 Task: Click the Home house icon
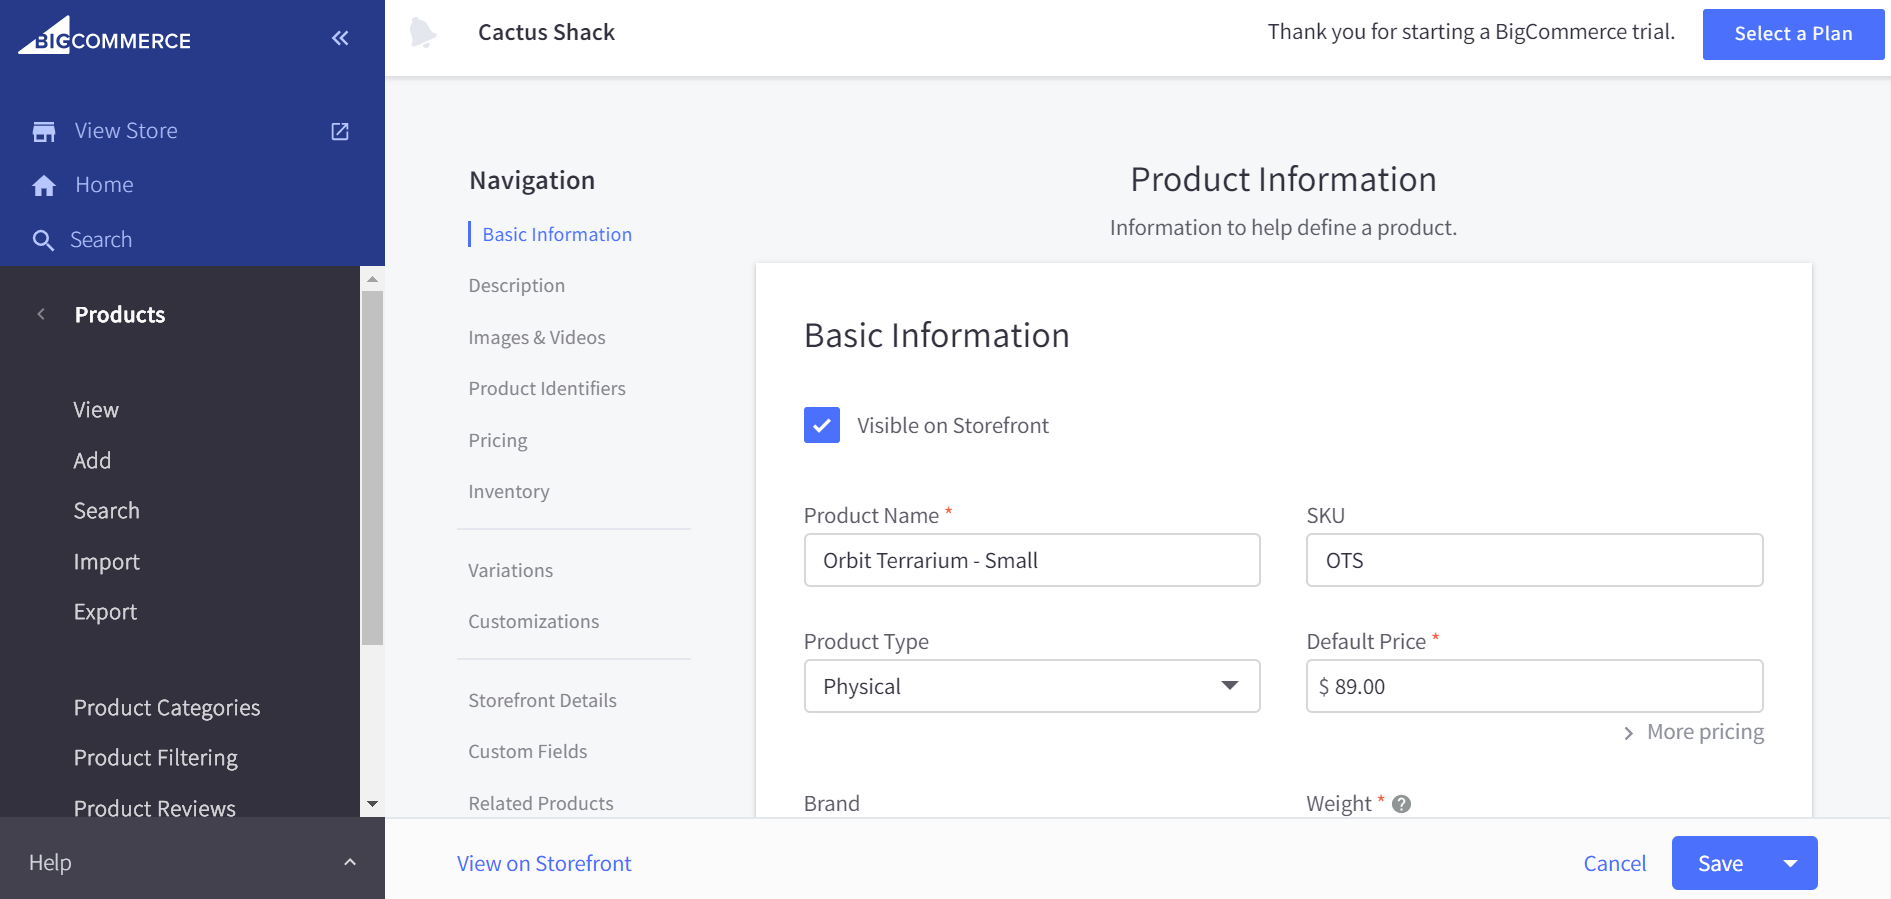click(44, 186)
